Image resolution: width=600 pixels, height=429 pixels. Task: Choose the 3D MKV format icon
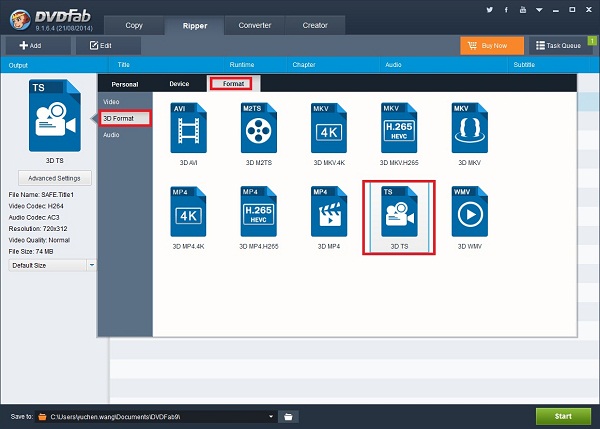coord(470,128)
